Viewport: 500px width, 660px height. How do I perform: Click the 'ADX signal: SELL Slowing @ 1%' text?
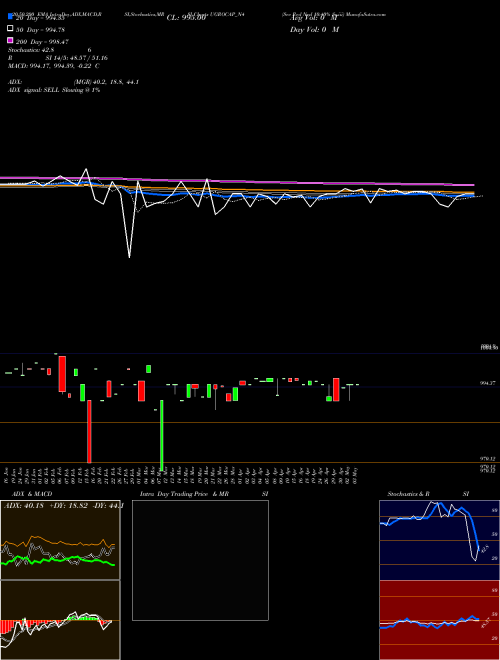tap(54, 90)
